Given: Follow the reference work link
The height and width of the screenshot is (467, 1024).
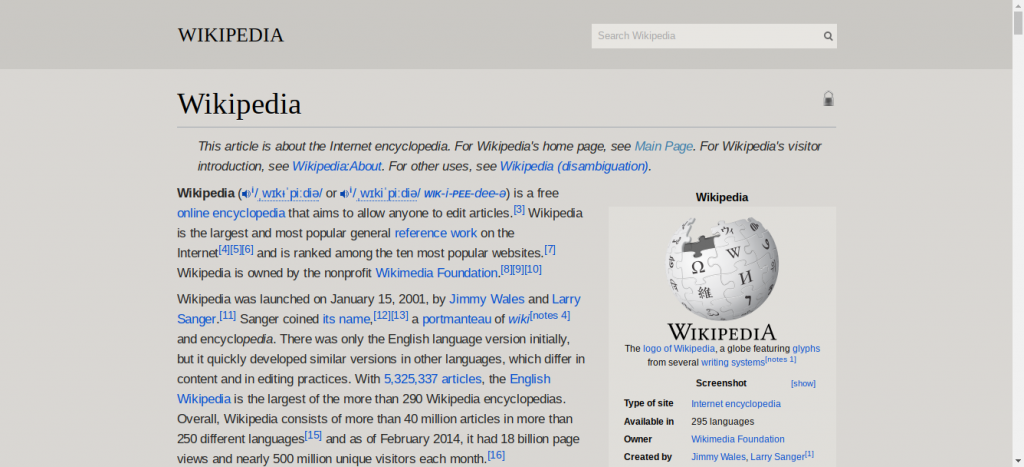Looking at the screenshot, I should (x=436, y=233).
